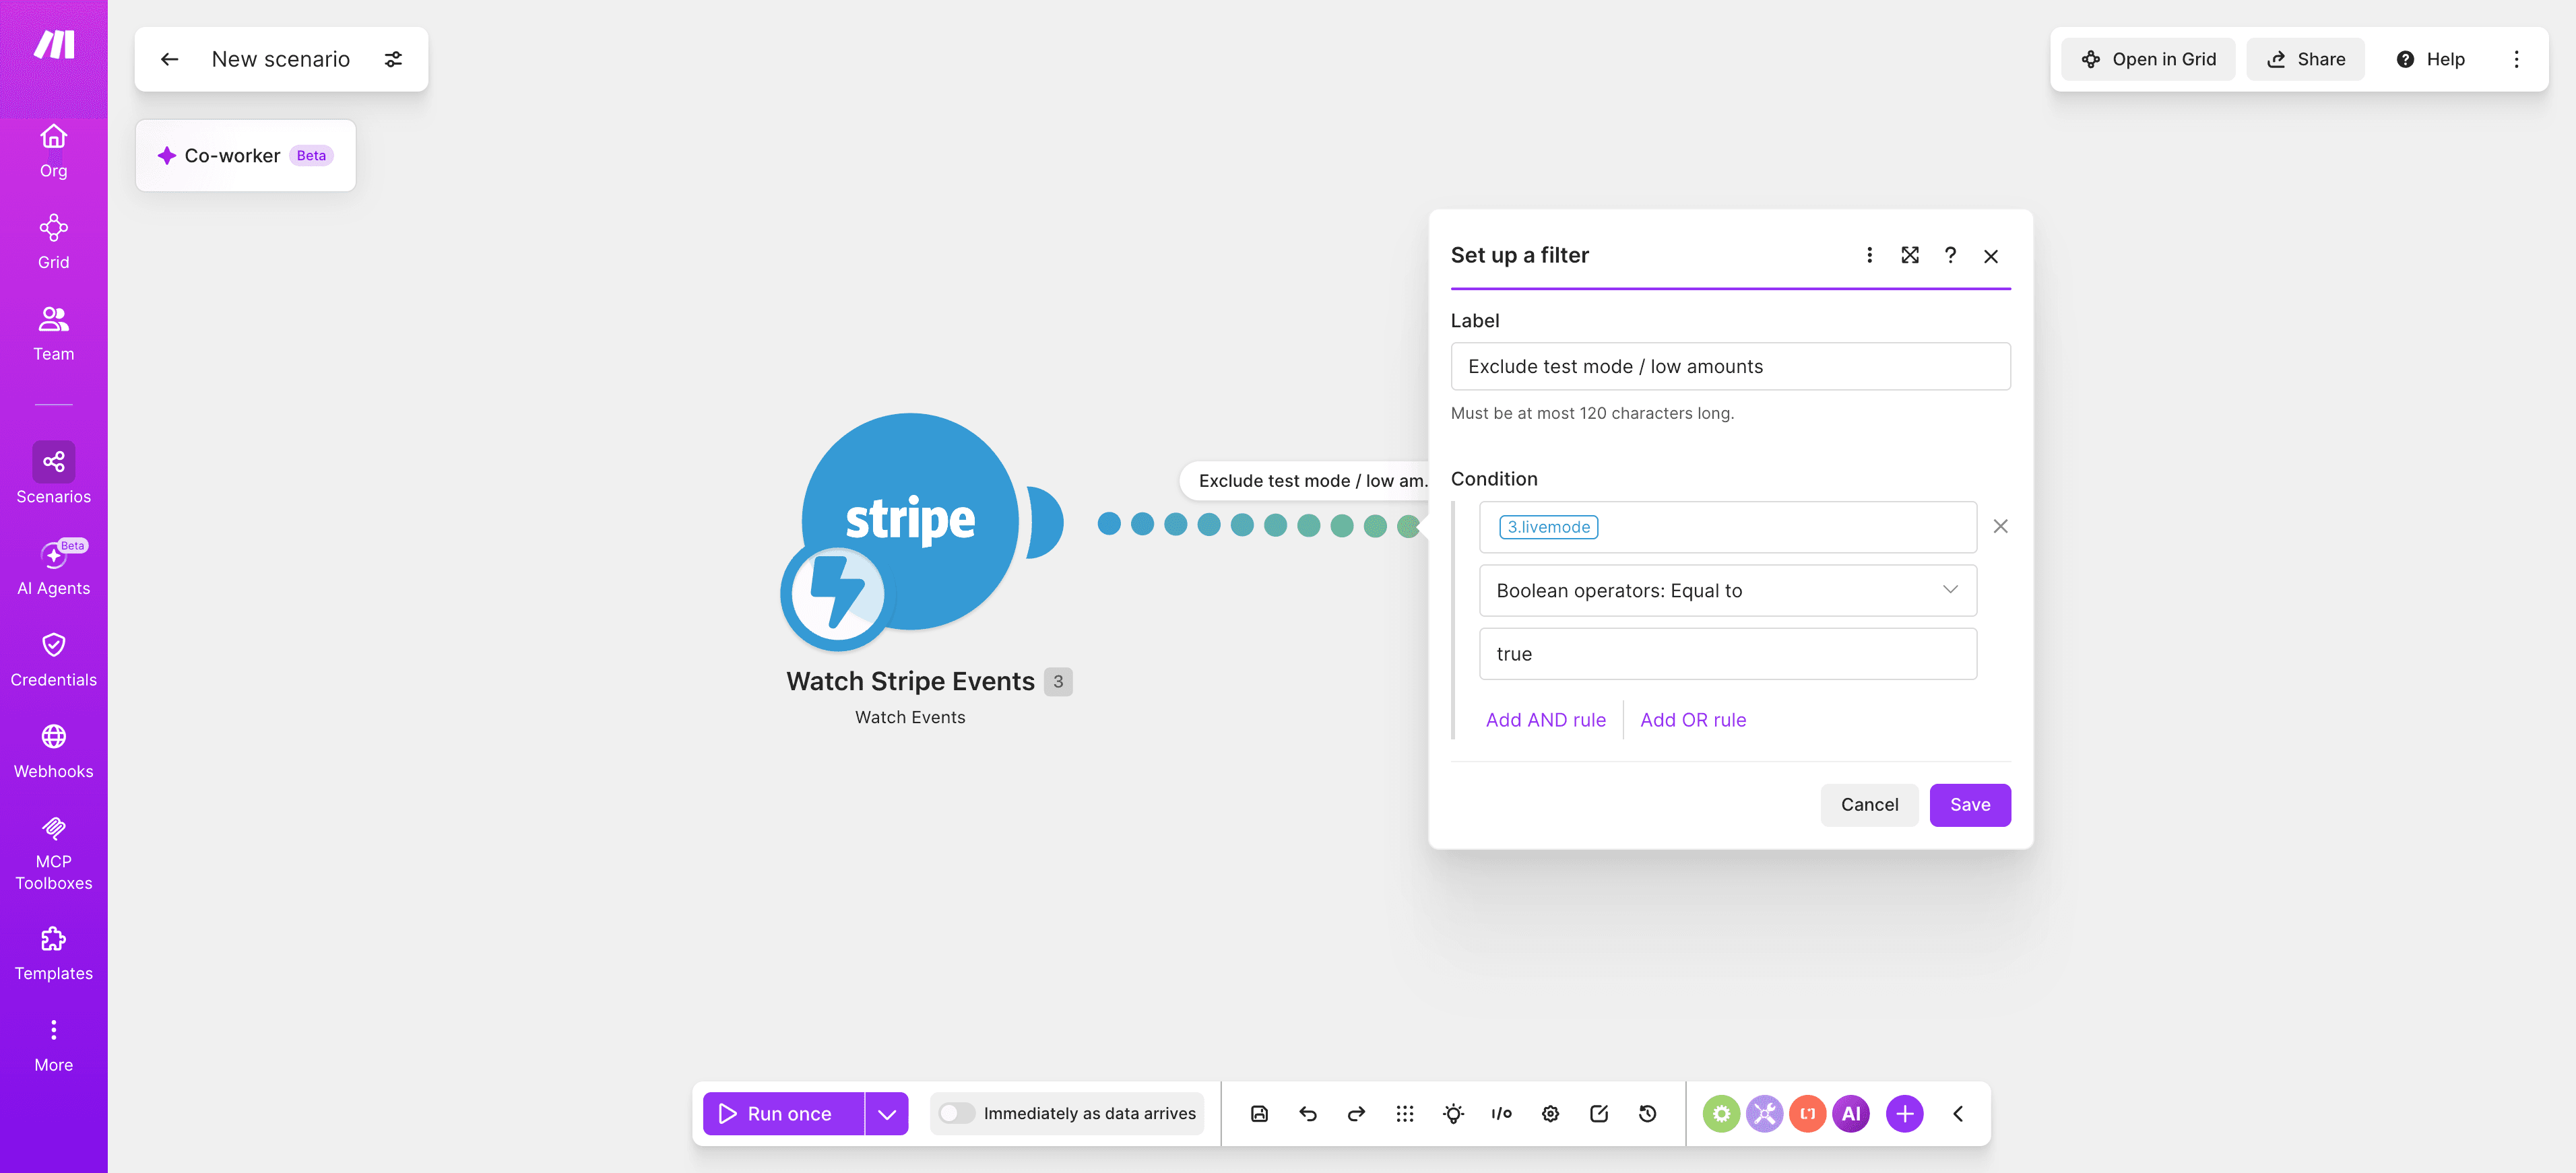The height and width of the screenshot is (1173, 2576).
Task: Remove the livemode condition rule
Action: point(2000,526)
